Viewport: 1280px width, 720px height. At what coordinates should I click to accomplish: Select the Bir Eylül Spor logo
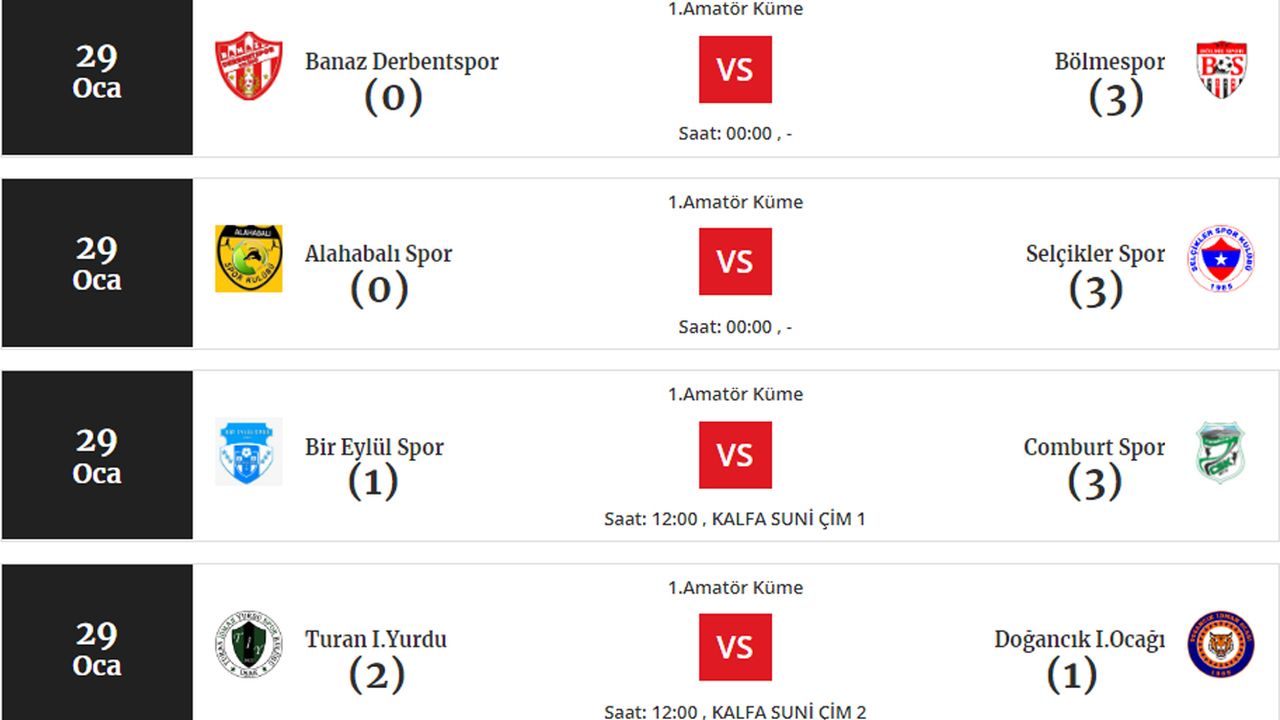248,451
